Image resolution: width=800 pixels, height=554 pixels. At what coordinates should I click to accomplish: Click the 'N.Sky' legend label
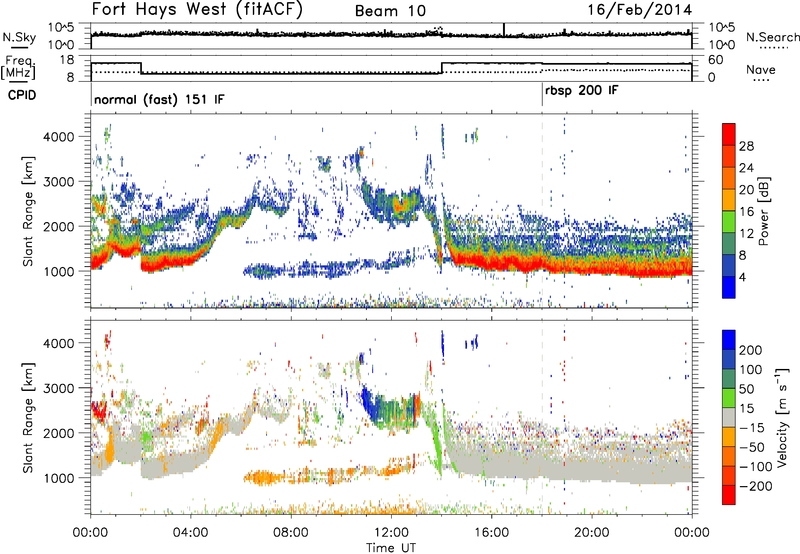point(19,37)
